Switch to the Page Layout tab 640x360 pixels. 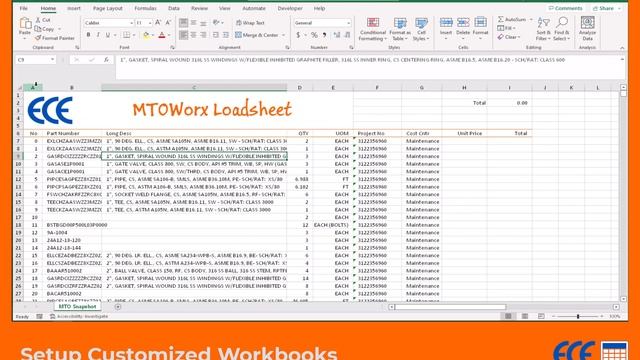108,8
